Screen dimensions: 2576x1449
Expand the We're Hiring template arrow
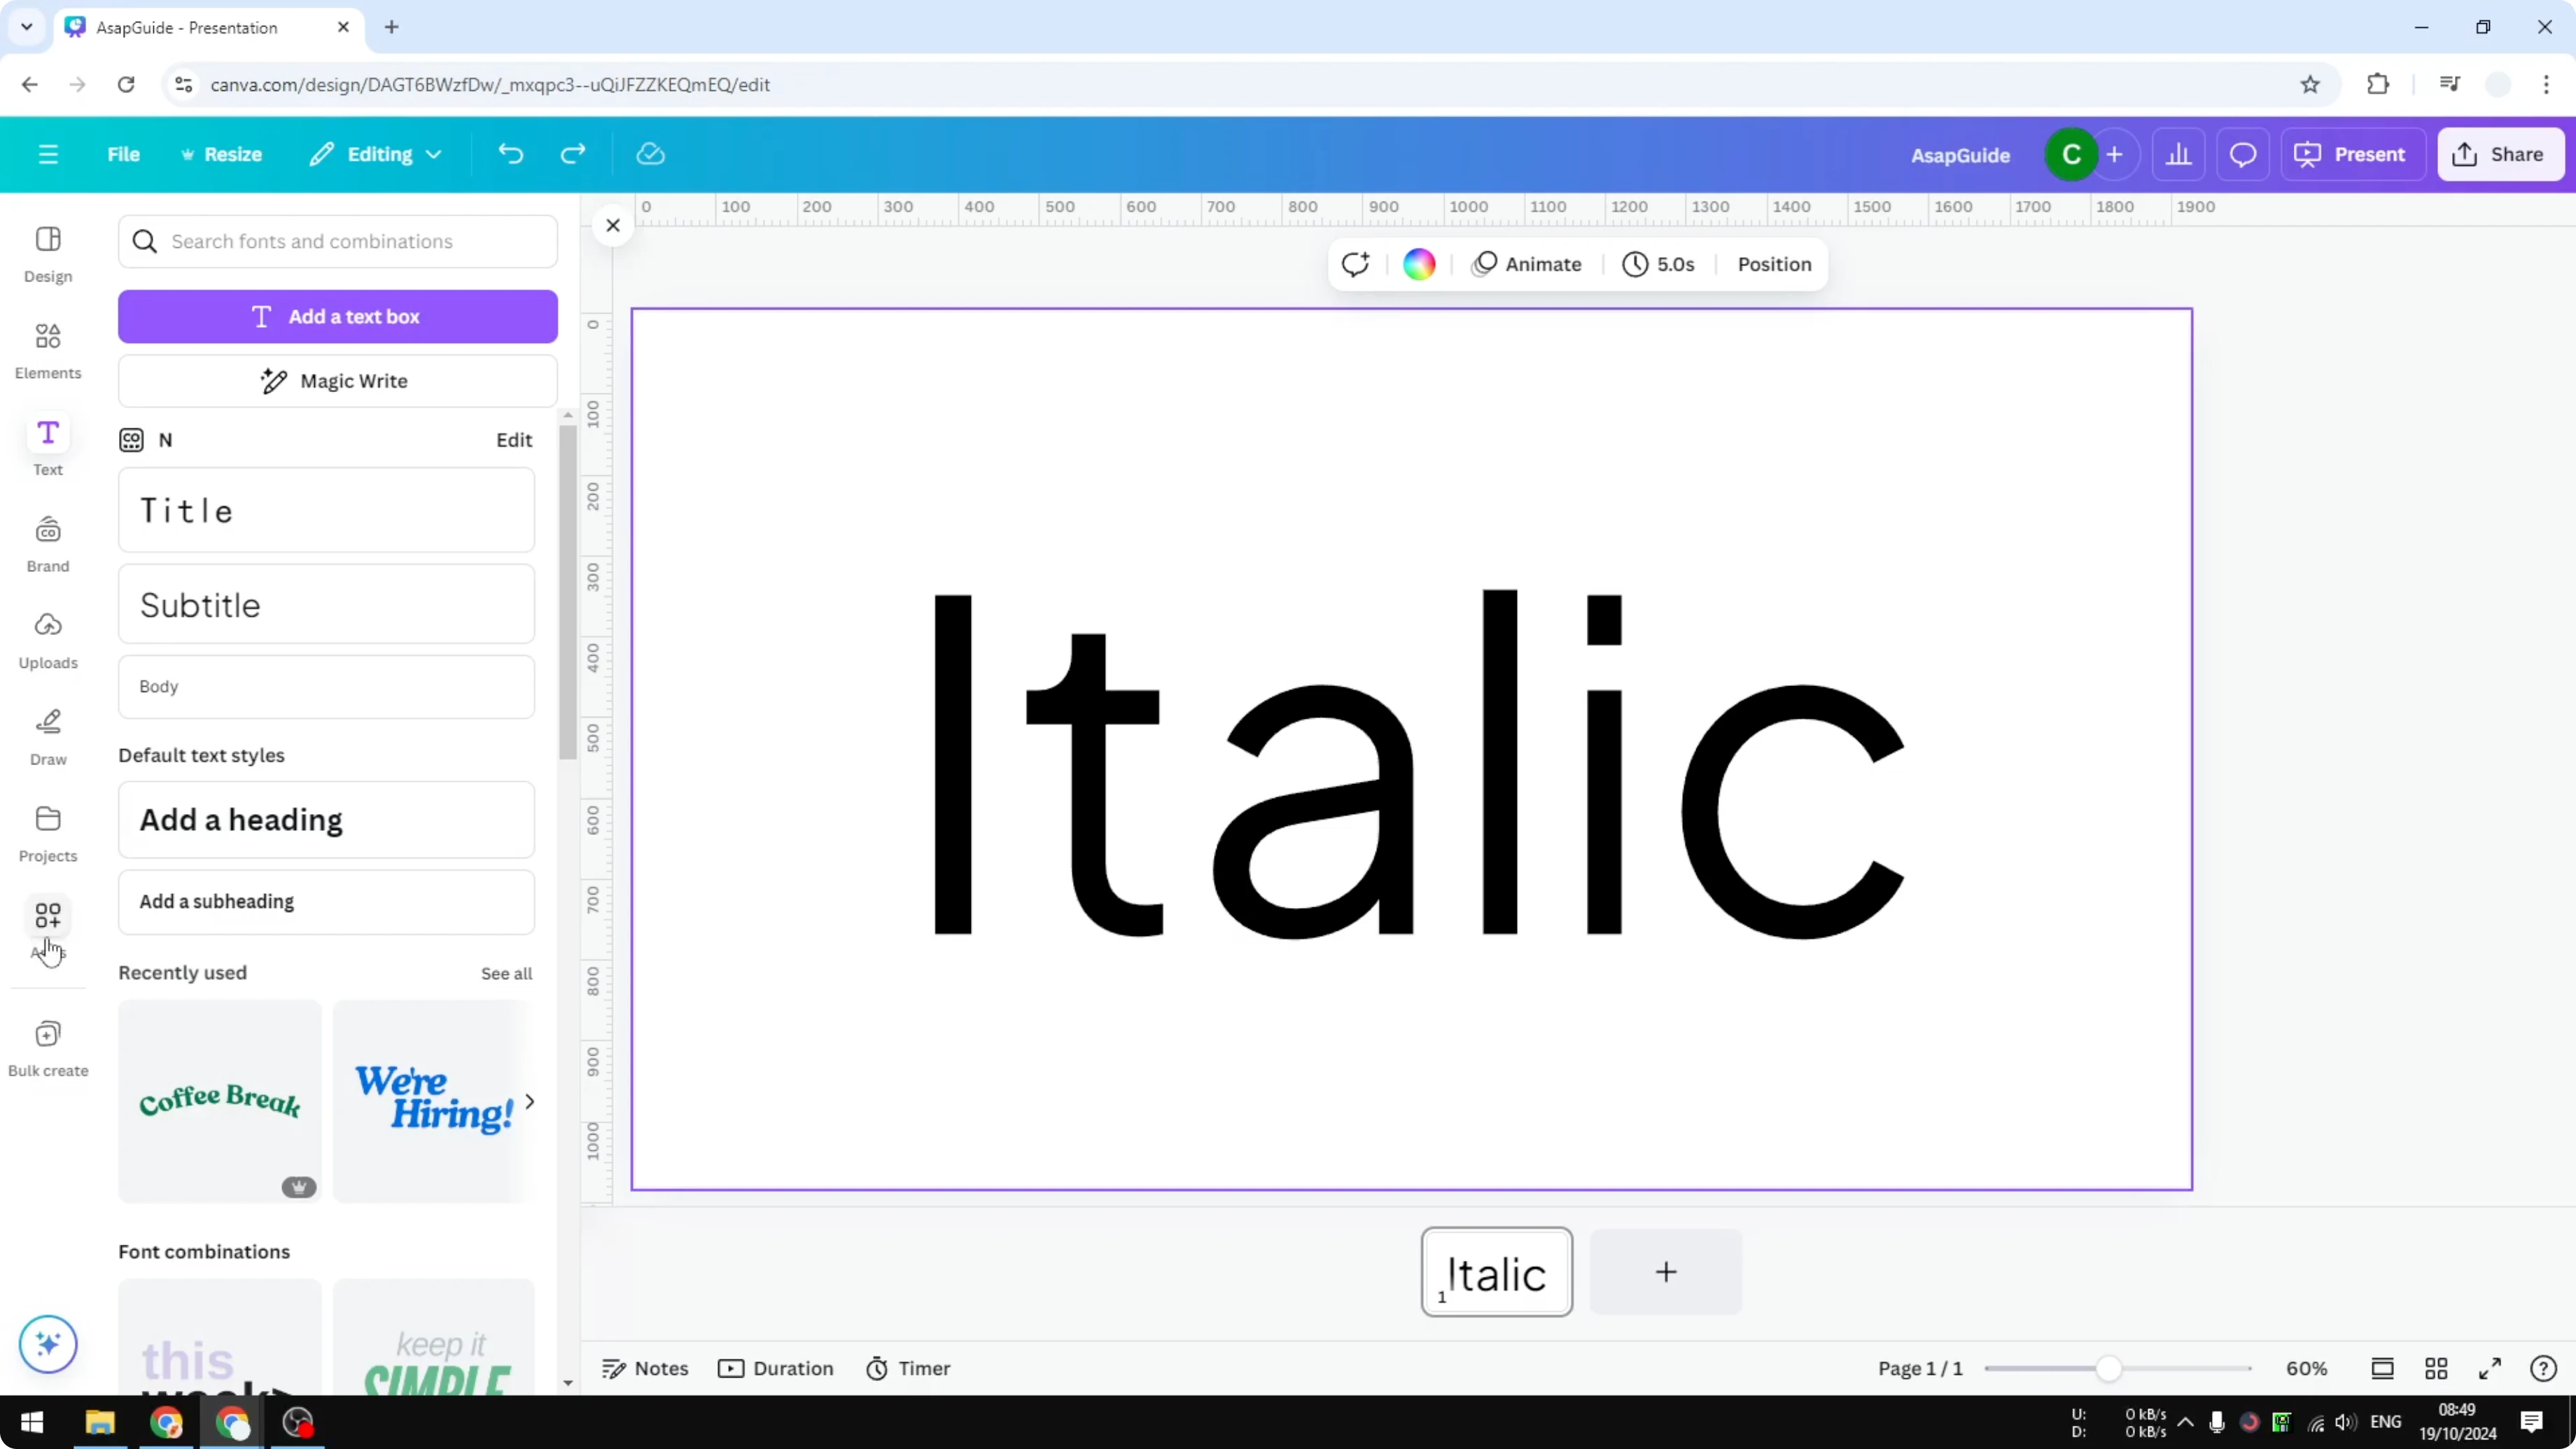(529, 1101)
